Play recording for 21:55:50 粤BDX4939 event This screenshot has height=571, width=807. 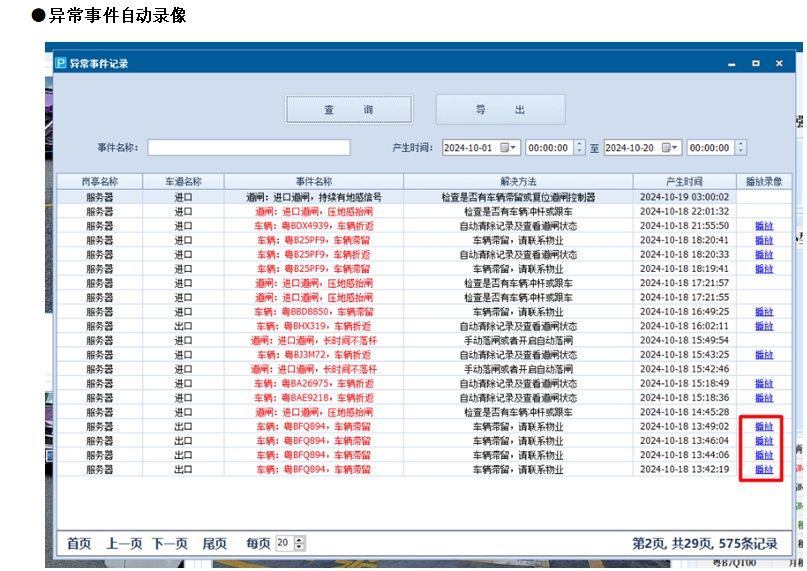(764, 226)
